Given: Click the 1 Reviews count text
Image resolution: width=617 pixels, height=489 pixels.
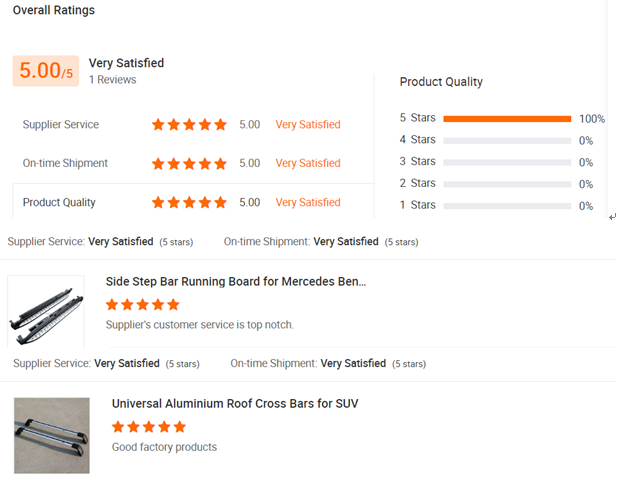Looking at the screenshot, I should (112, 80).
